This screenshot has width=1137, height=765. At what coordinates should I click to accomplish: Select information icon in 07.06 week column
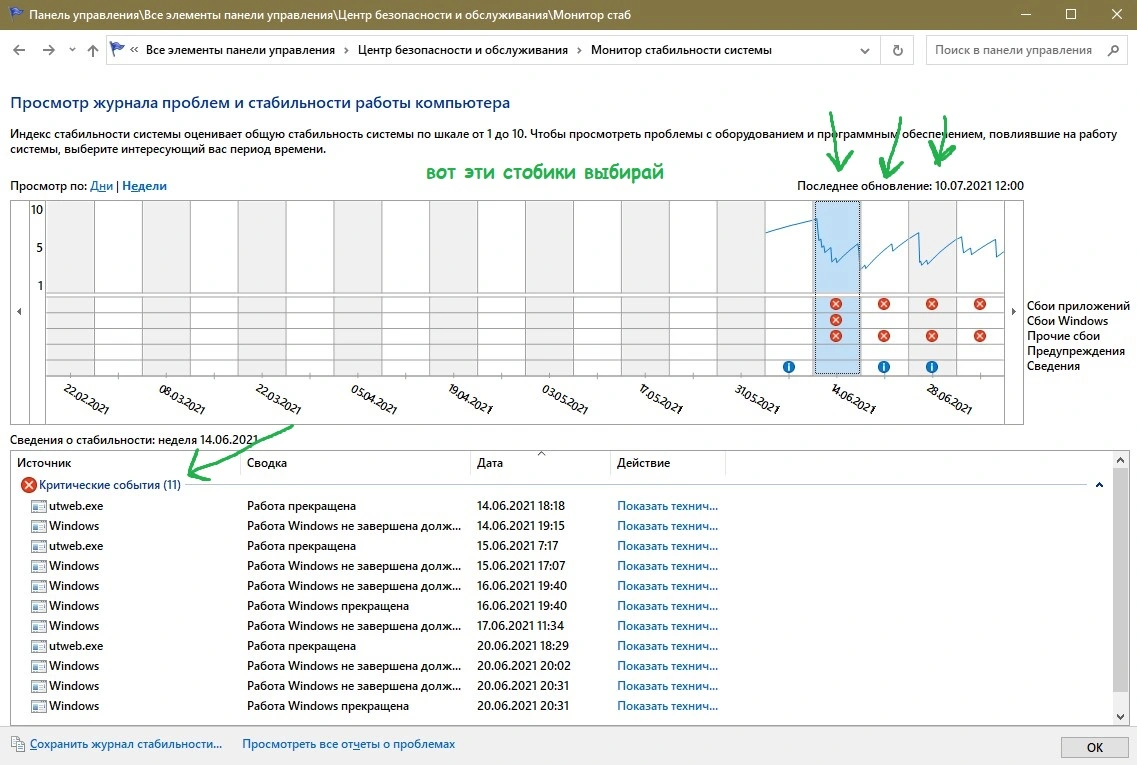click(x=789, y=367)
